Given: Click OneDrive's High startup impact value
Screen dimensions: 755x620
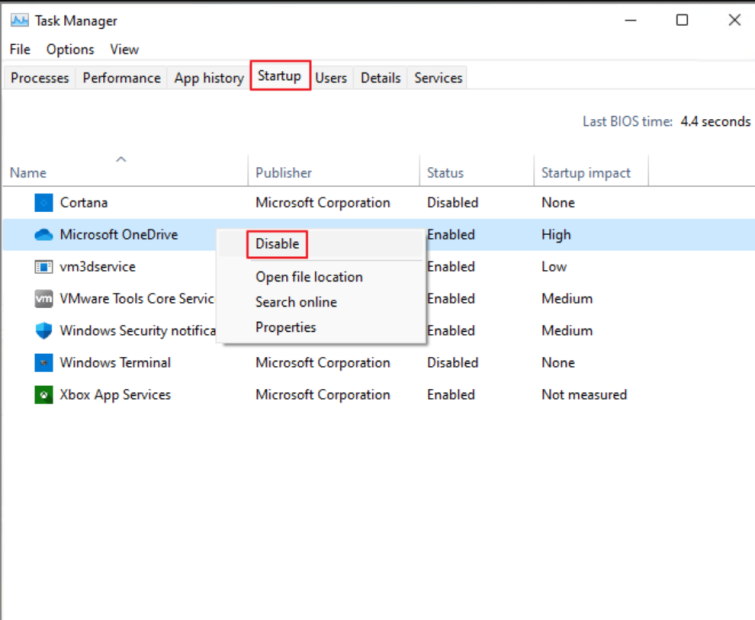Looking at the screenshot, I should [556, 235].
